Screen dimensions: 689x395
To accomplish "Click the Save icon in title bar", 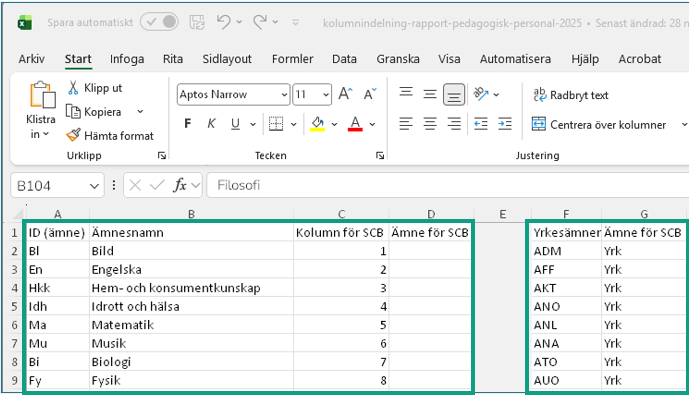I will point(197,22).
